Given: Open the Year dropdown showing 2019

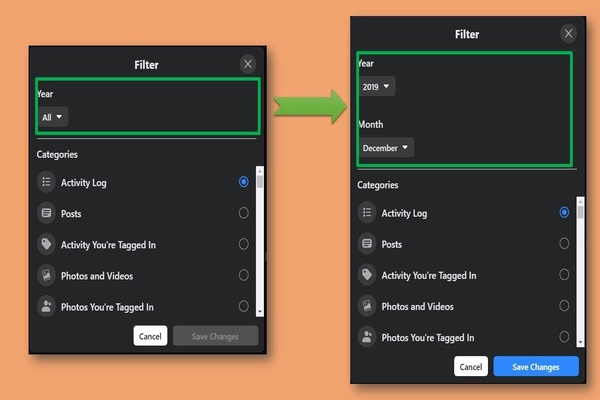Looking at the screenshot, I should click(x=377, y=87).
